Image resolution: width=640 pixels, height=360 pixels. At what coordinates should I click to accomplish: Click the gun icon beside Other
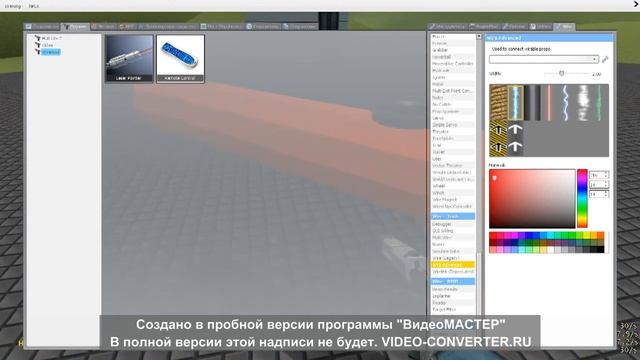pyautogui.click(x=38, y=45)
